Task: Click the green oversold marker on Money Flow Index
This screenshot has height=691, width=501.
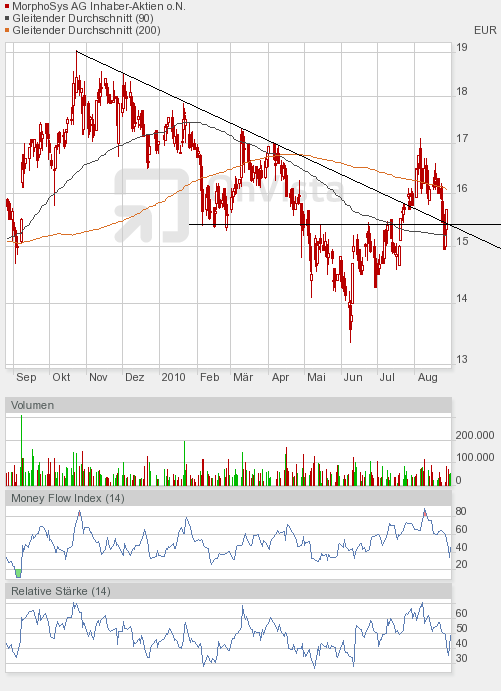Action: 18,573
